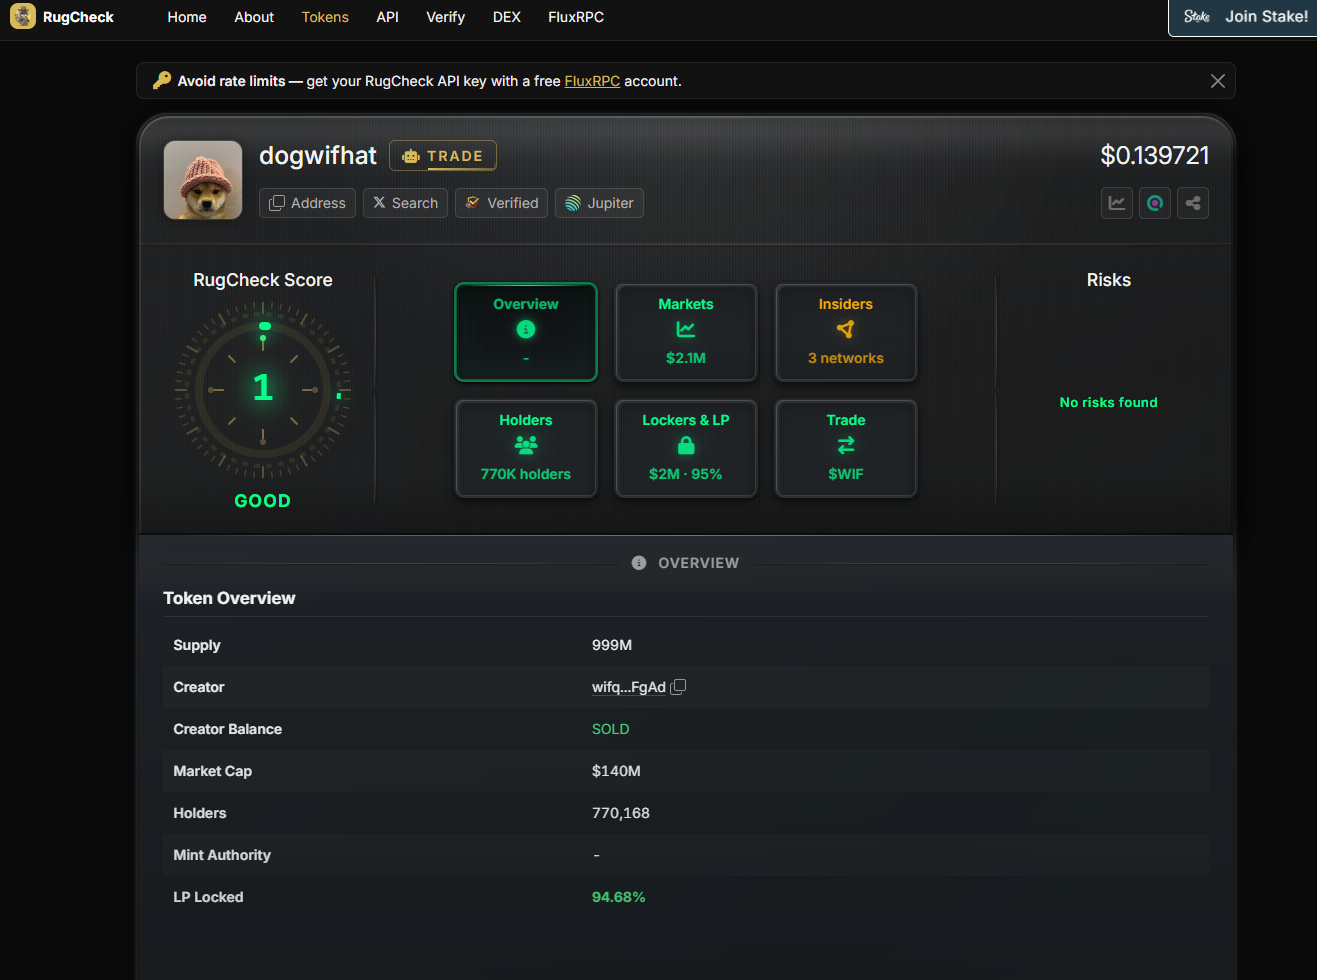Click the GOOD score label
This screenshot has height=980, width=1317.
click(263, 501)
